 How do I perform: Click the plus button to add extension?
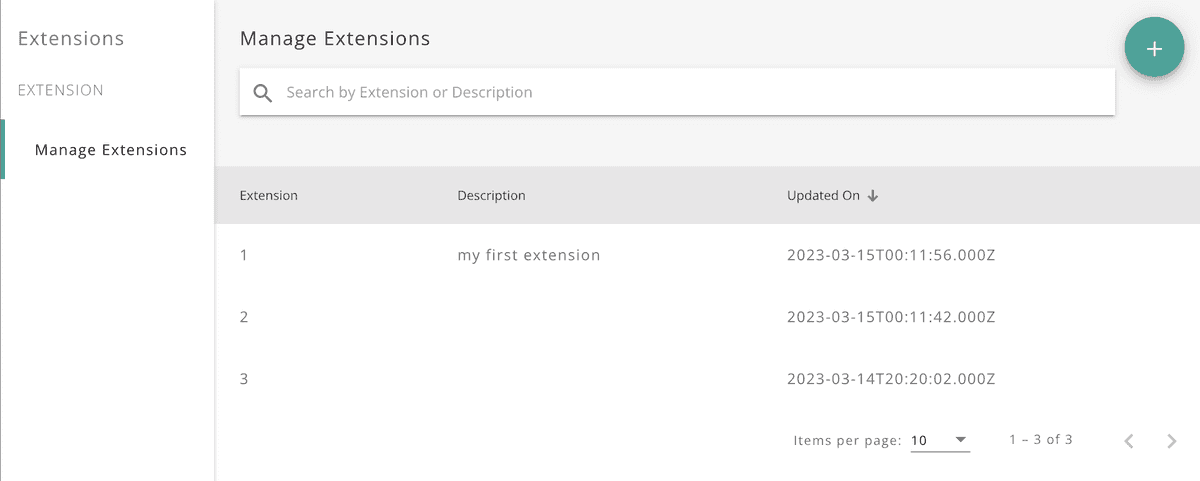click(1154, 48)
